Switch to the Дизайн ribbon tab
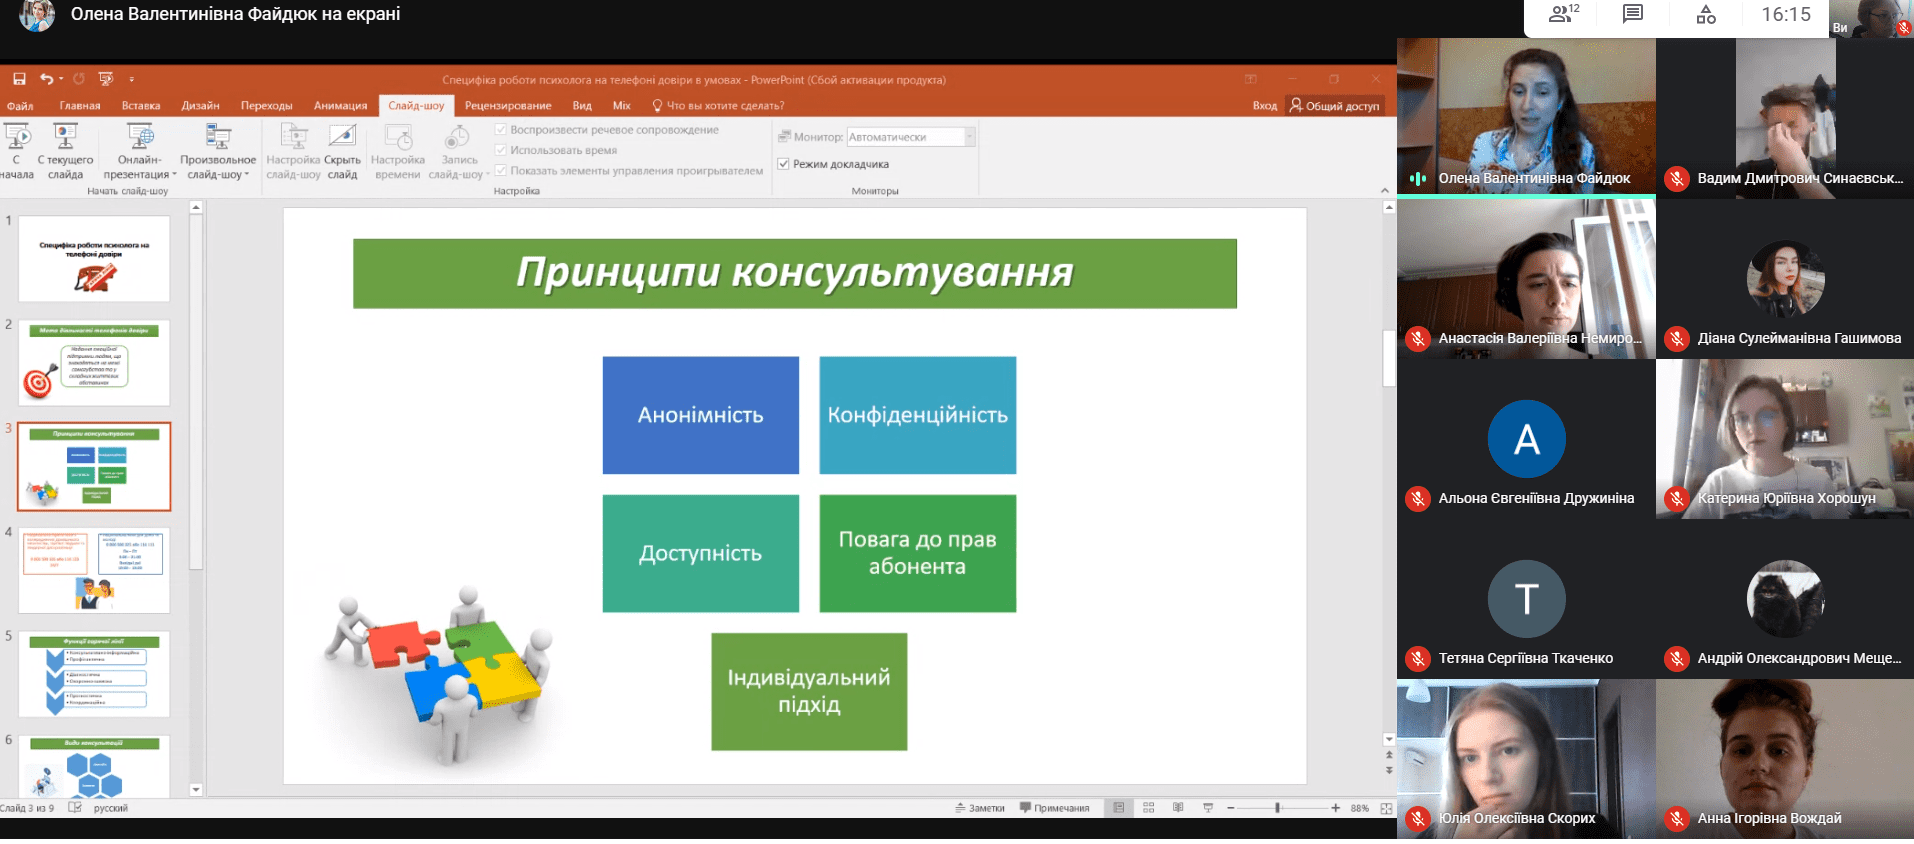 200,106
